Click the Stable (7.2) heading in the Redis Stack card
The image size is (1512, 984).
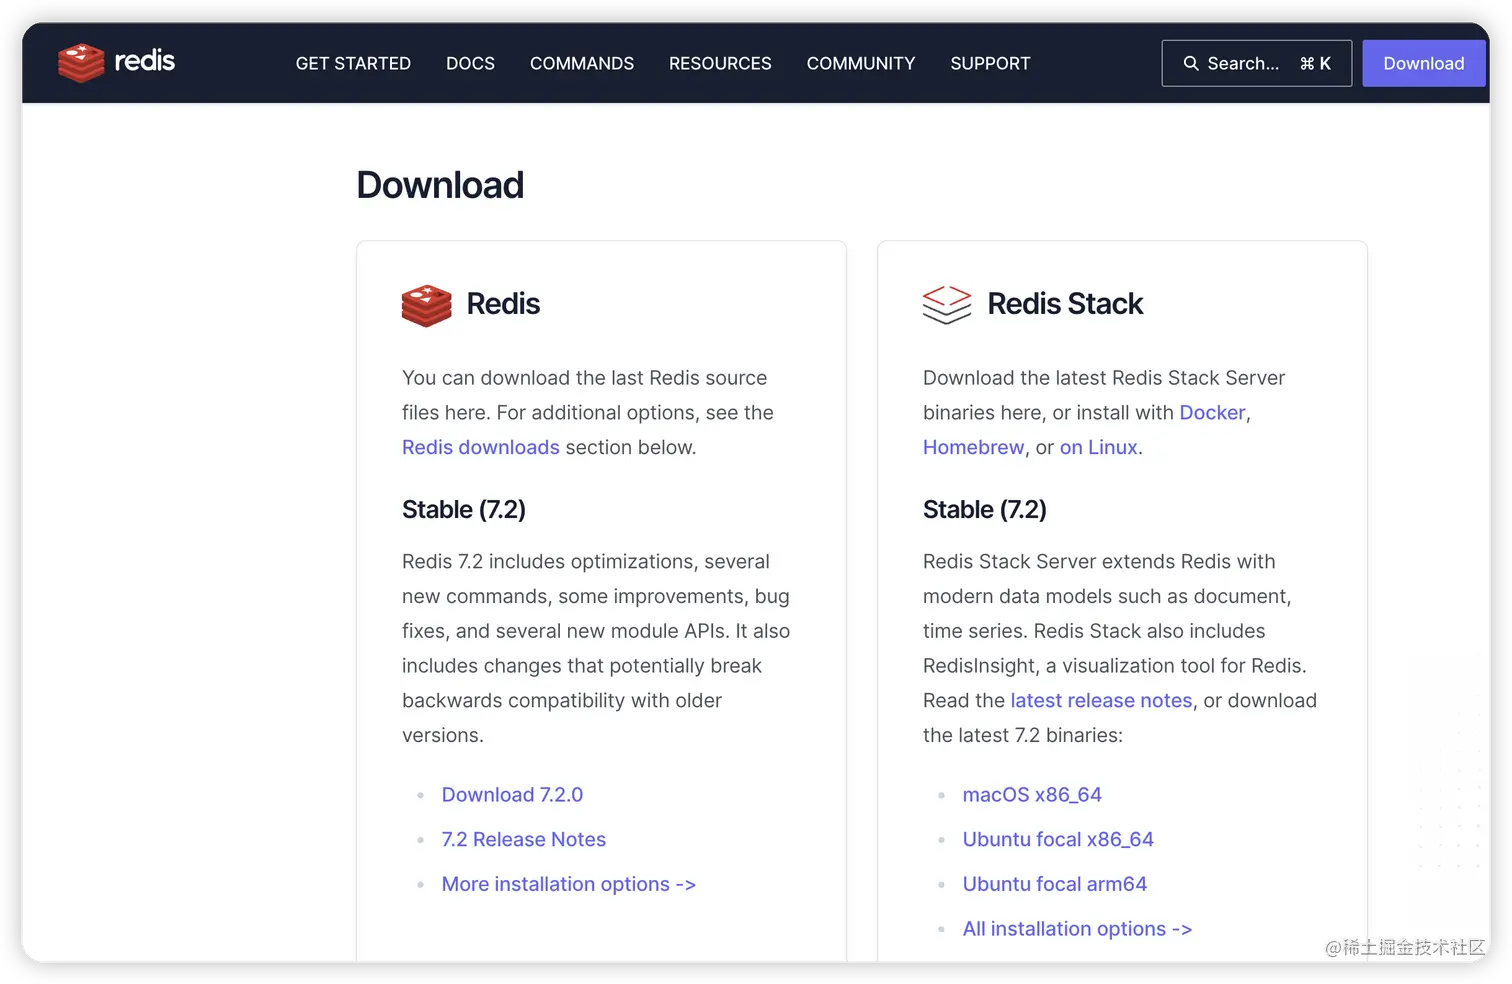985,510
